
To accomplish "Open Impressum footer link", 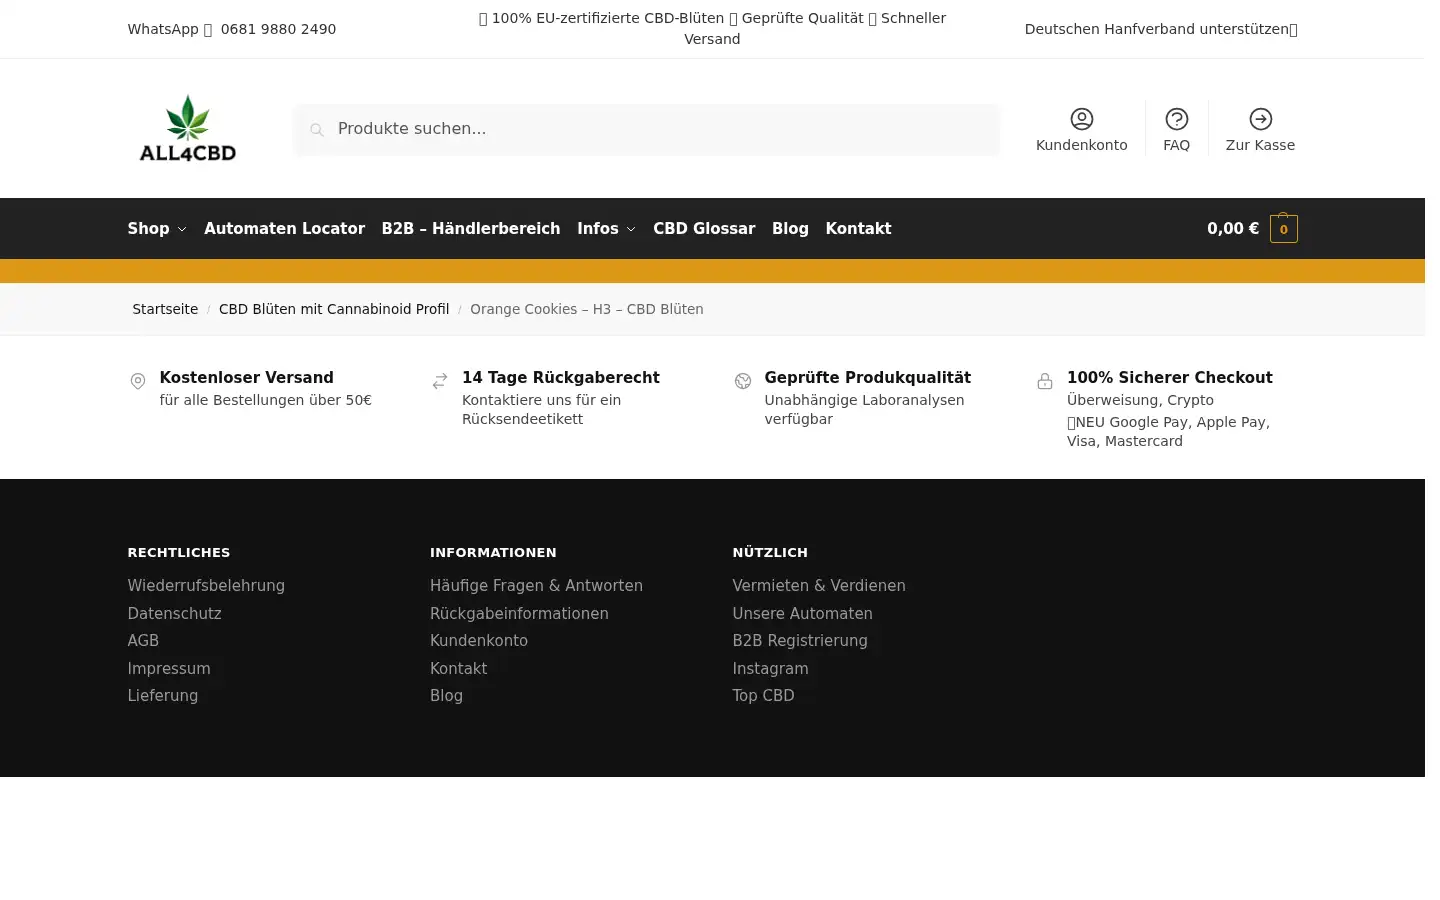I will [x=169, y=668].
